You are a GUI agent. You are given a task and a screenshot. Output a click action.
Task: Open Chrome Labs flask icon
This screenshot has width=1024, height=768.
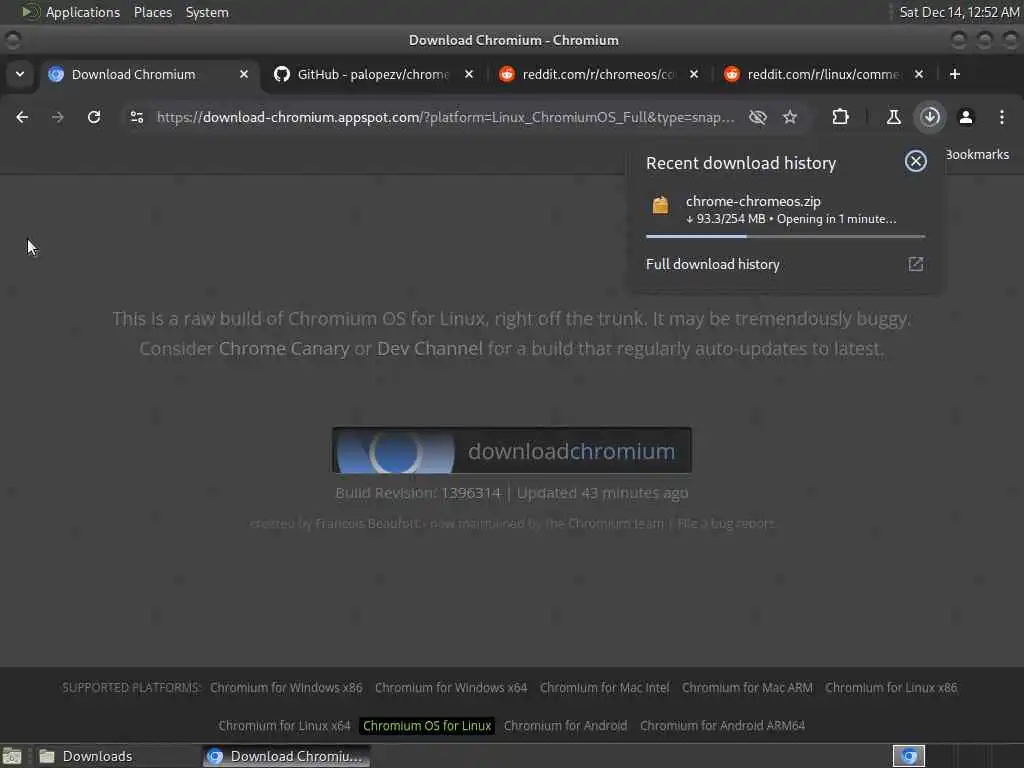pos(893,117)
